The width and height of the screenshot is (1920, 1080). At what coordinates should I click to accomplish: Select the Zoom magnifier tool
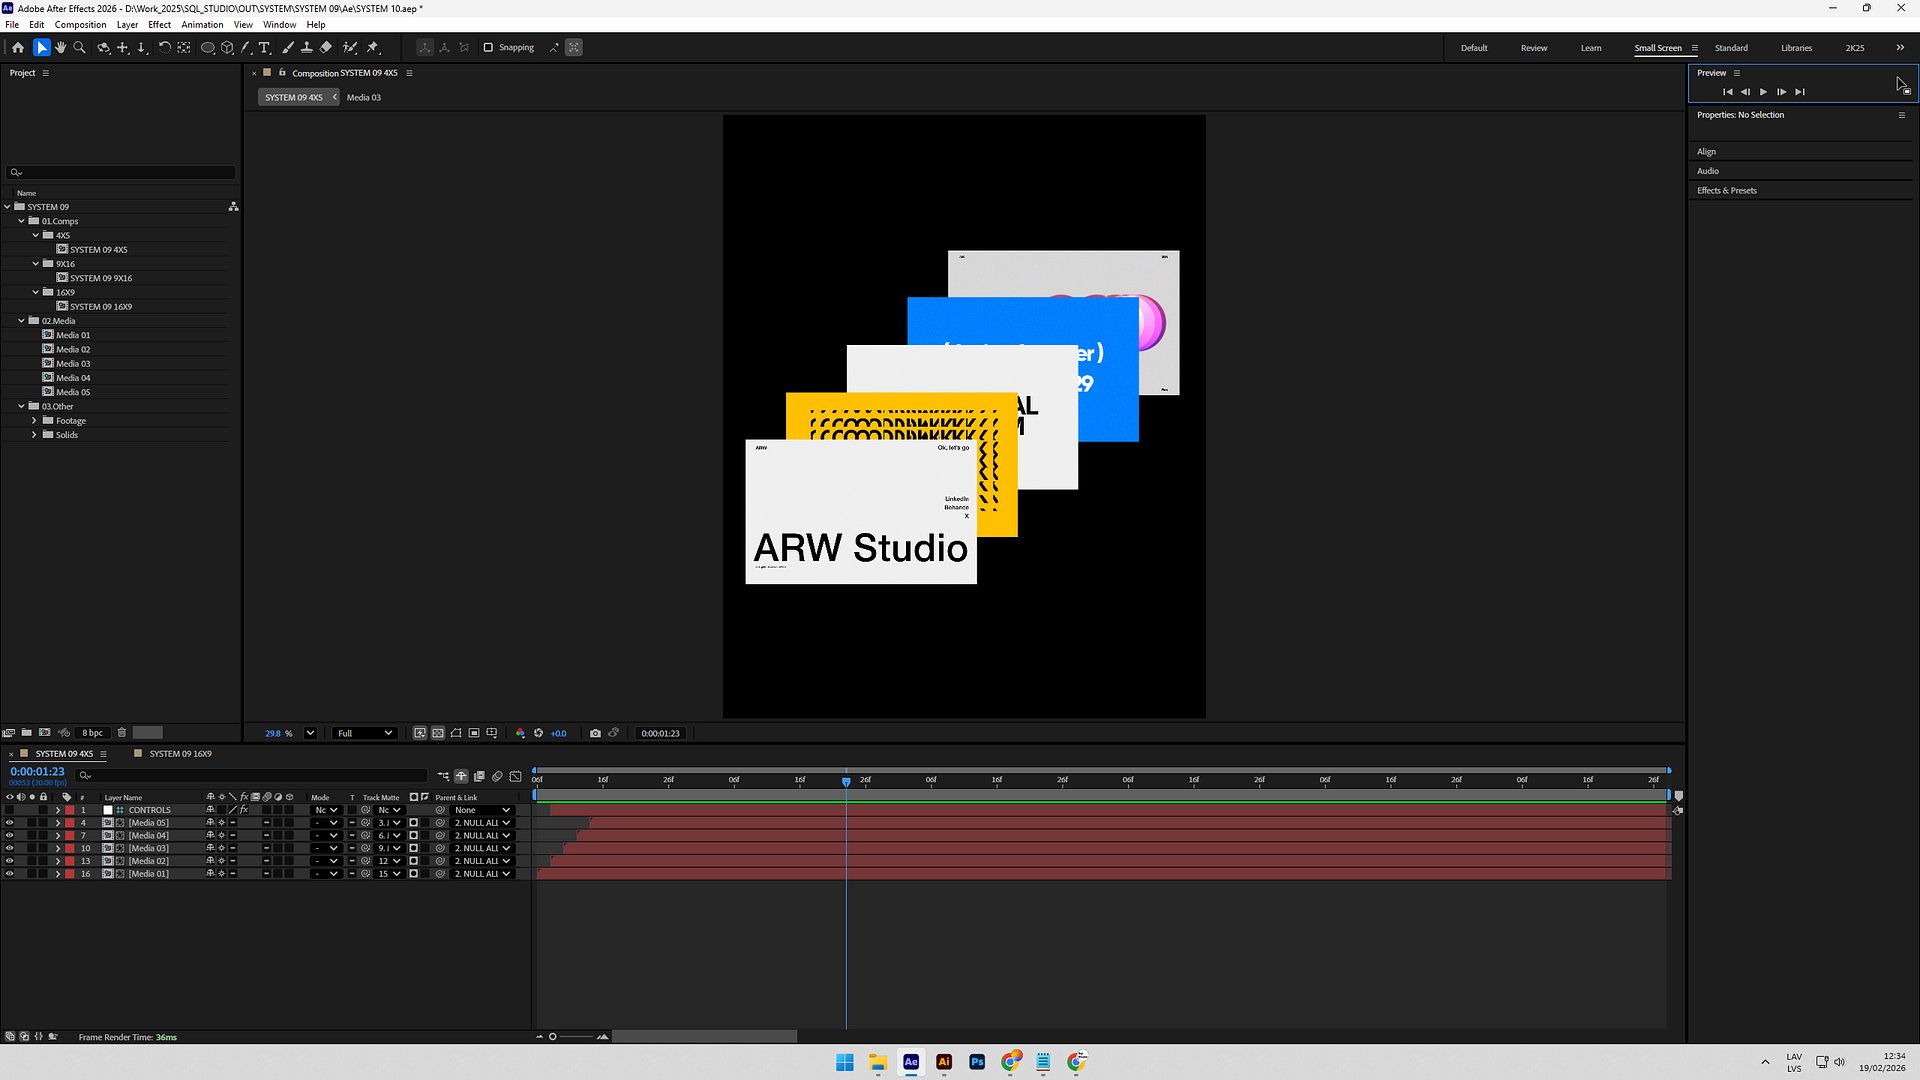click(80, 47)
